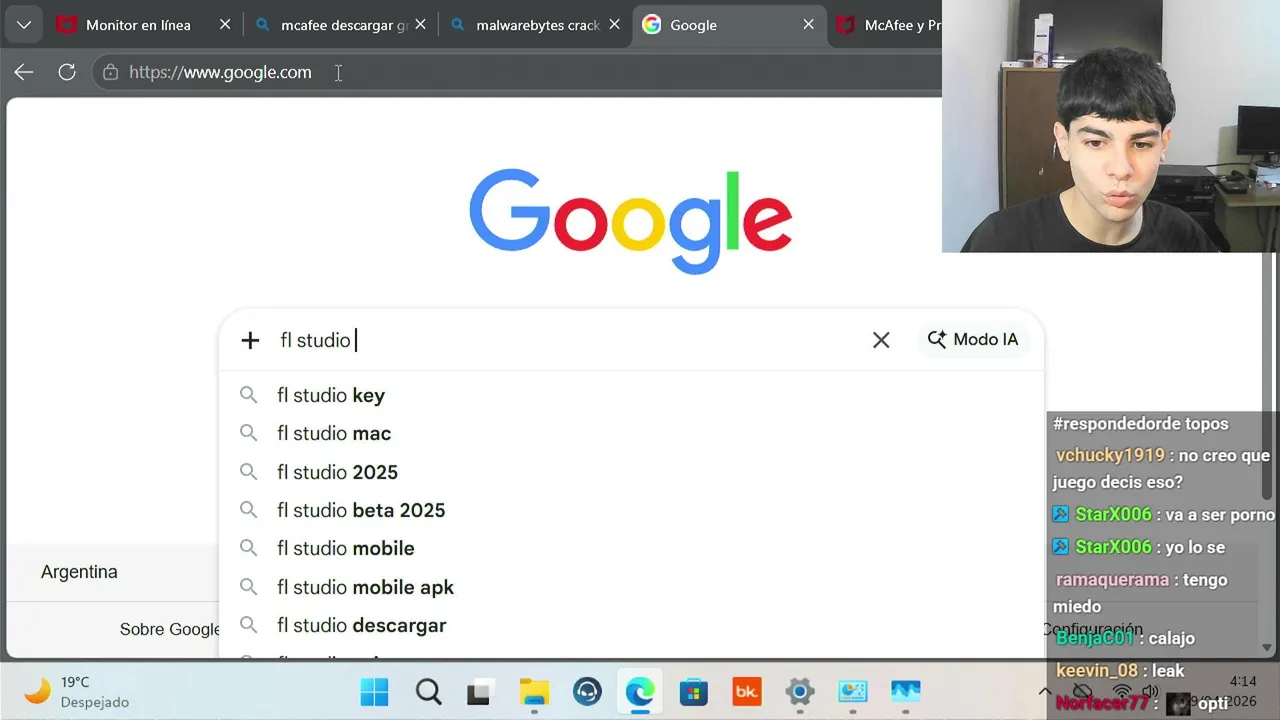Screen dimensions: 1280x720
Task: Clear the search text with the X icon
Action: tap(881, 340)
